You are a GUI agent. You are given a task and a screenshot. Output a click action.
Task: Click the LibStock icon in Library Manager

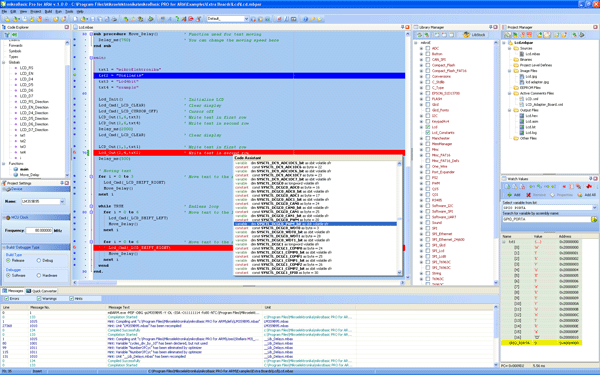point(466,35)
